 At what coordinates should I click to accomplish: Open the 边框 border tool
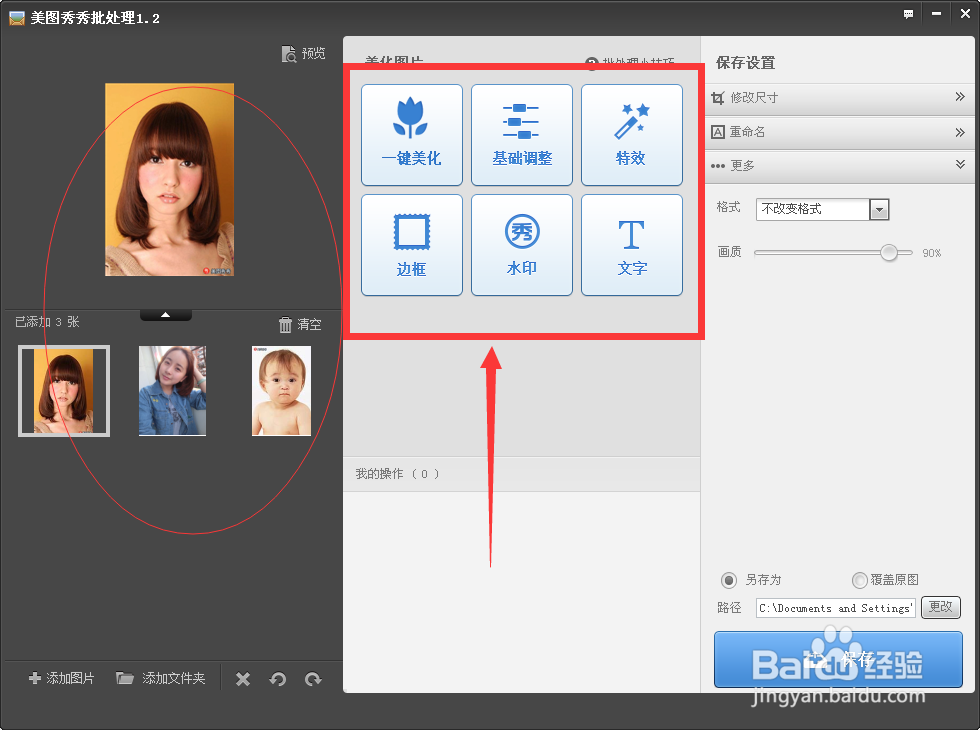coord(412,245)
